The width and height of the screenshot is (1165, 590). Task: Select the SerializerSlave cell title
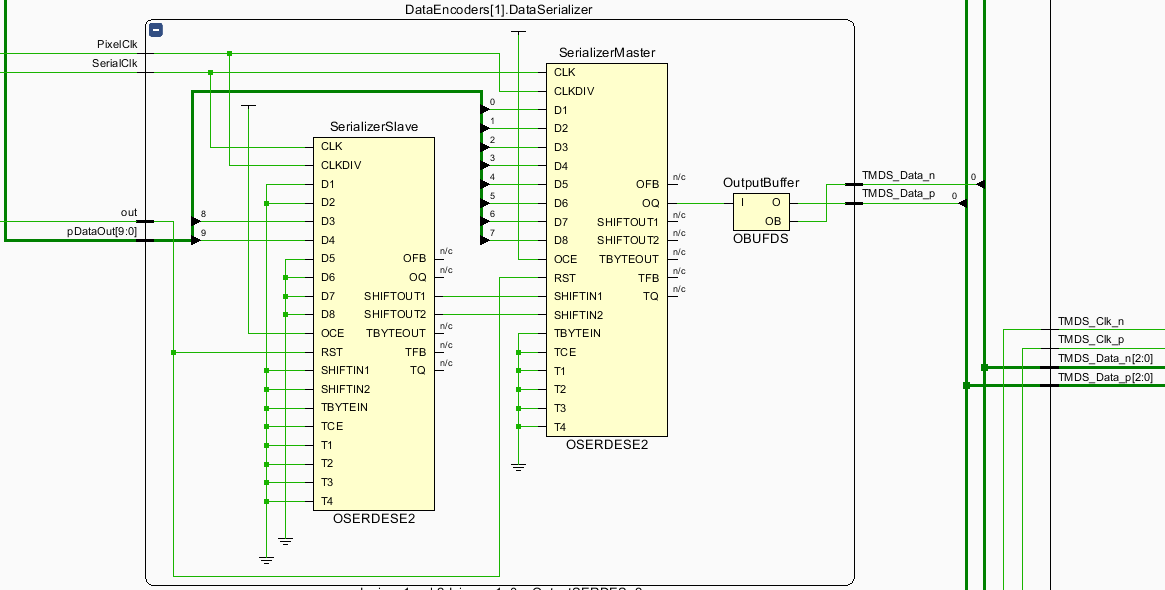pos(374,126)
